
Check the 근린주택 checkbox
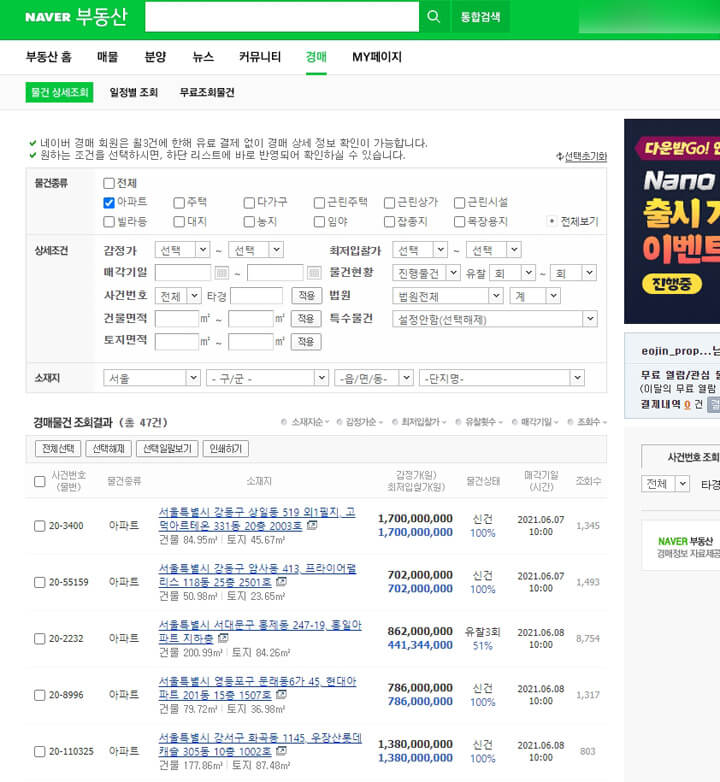tap(319, 202)
